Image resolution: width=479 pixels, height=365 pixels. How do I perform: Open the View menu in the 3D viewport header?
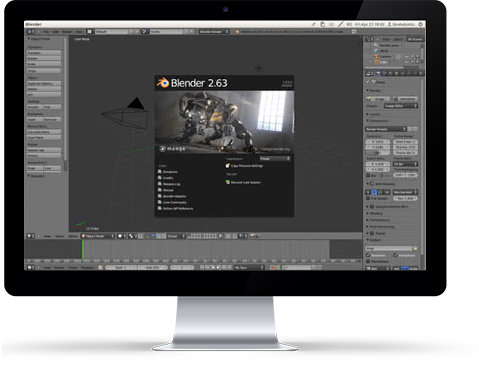(47, 236)
